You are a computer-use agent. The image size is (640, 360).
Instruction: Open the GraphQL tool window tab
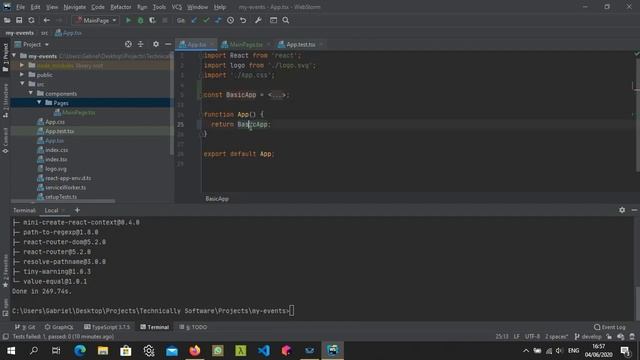(x=59, y=327)
